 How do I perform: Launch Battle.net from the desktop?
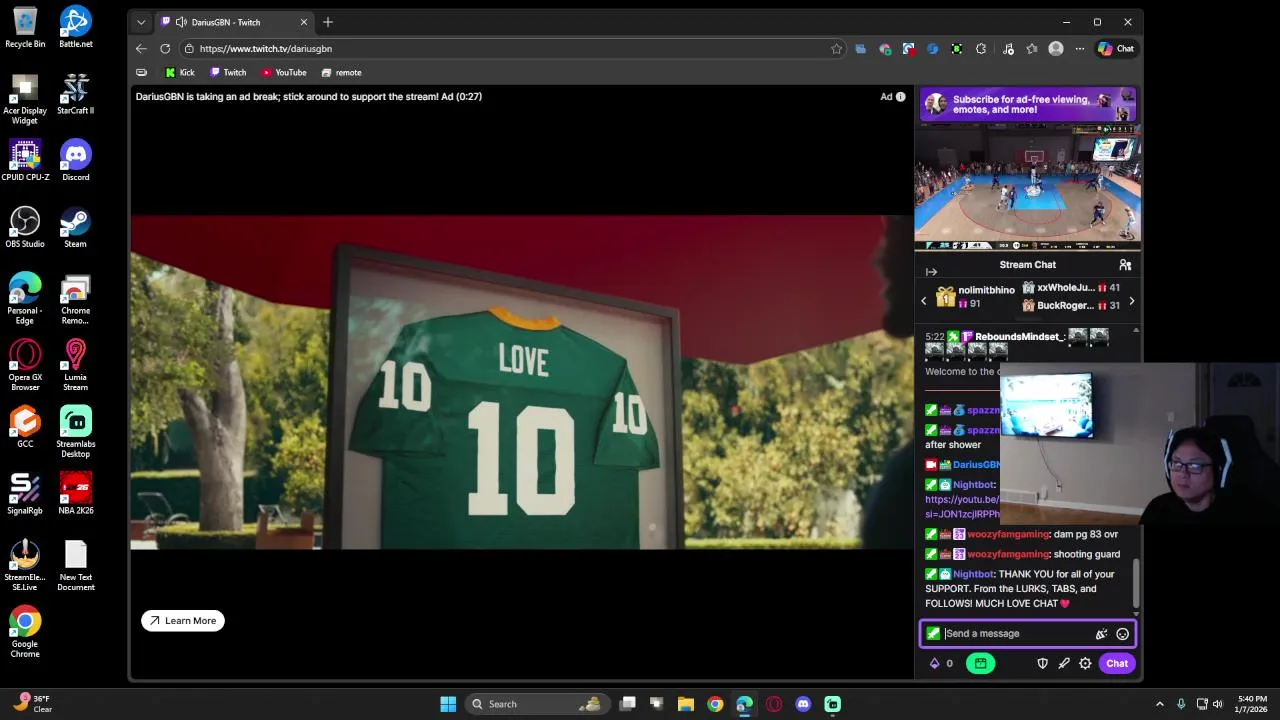(x=75, y=27)
